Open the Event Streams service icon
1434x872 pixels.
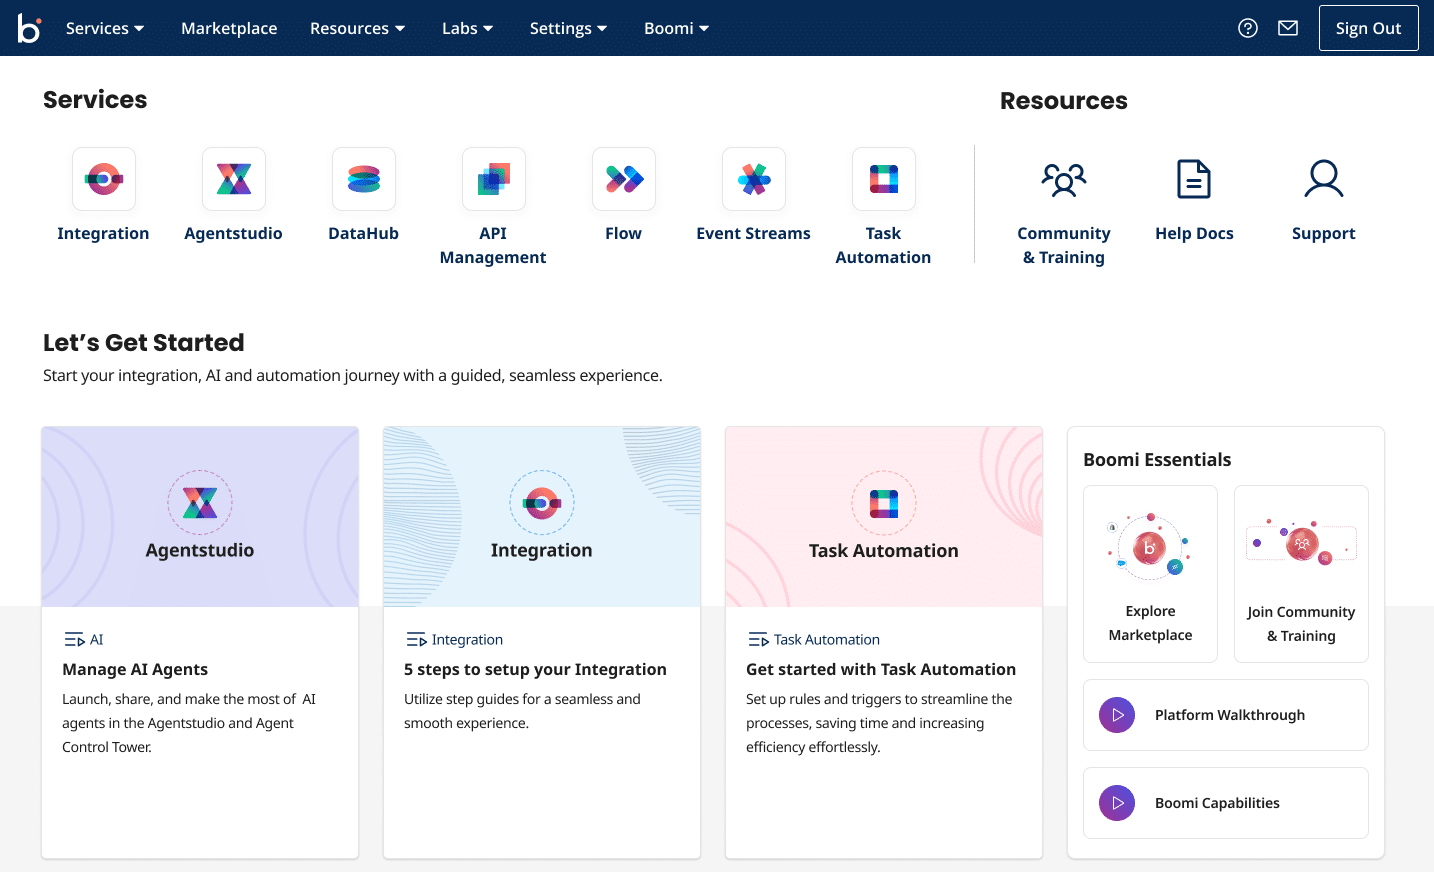[754, 179]
